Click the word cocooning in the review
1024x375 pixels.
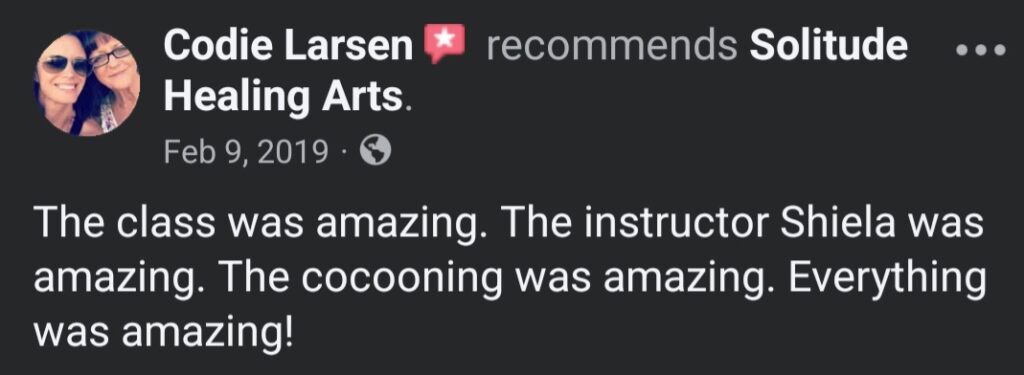tap(402, 280)
